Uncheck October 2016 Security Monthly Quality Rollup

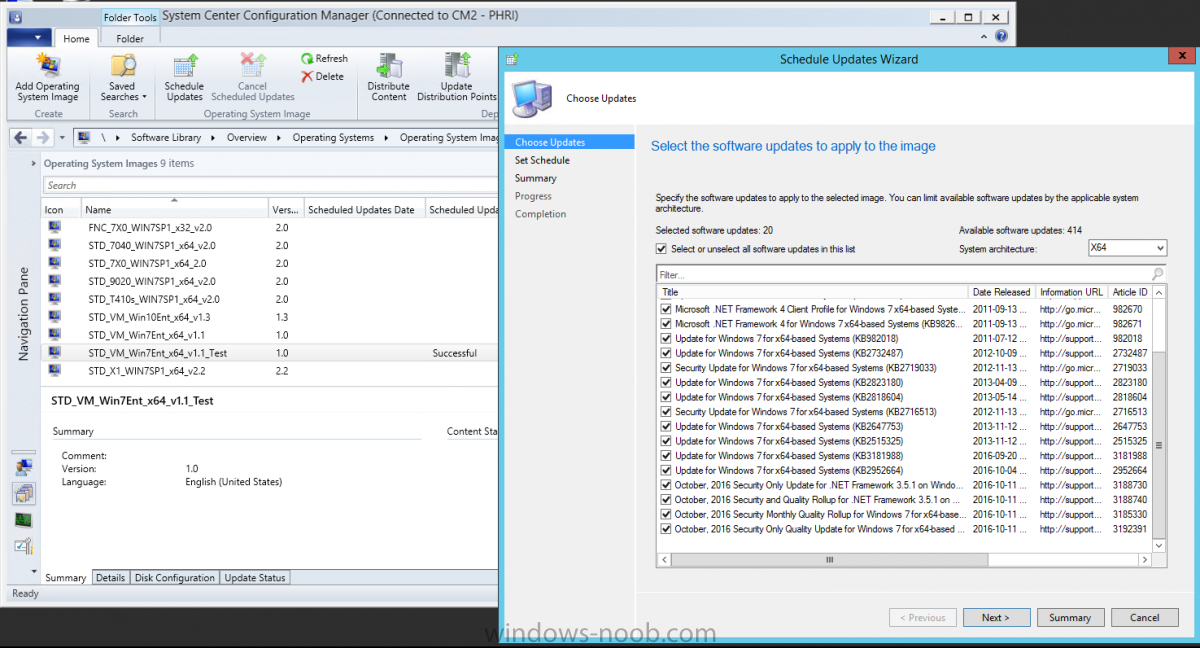pos(666,515)
